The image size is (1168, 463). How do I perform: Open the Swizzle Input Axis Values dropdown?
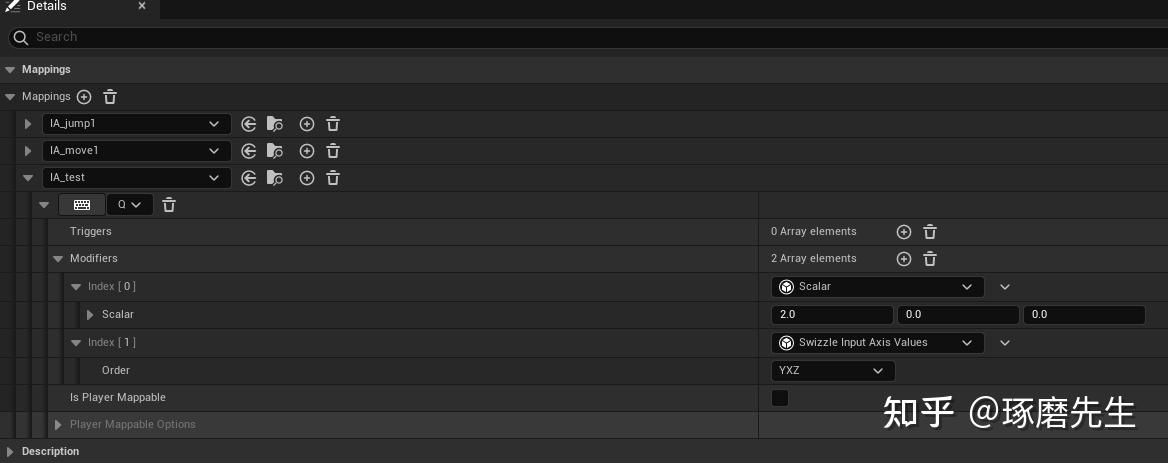pos(877,342)
